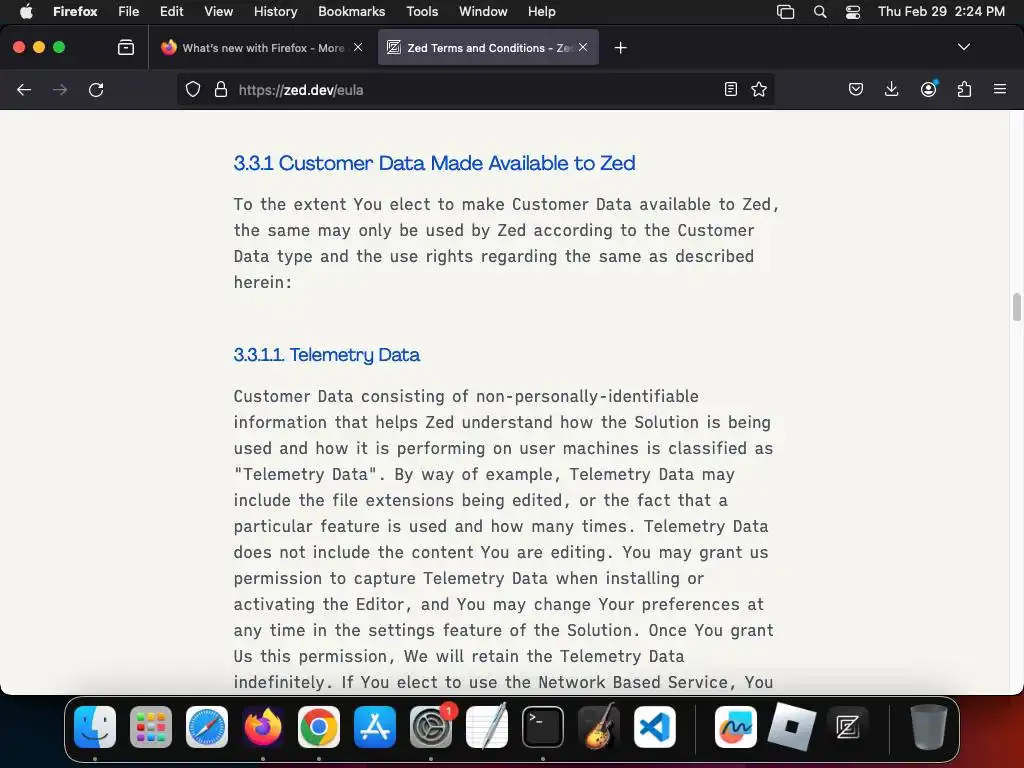1024x768 pixels.
Task: Click the page vertical scrollbar thumb
Action: (x=1016, y=307)
